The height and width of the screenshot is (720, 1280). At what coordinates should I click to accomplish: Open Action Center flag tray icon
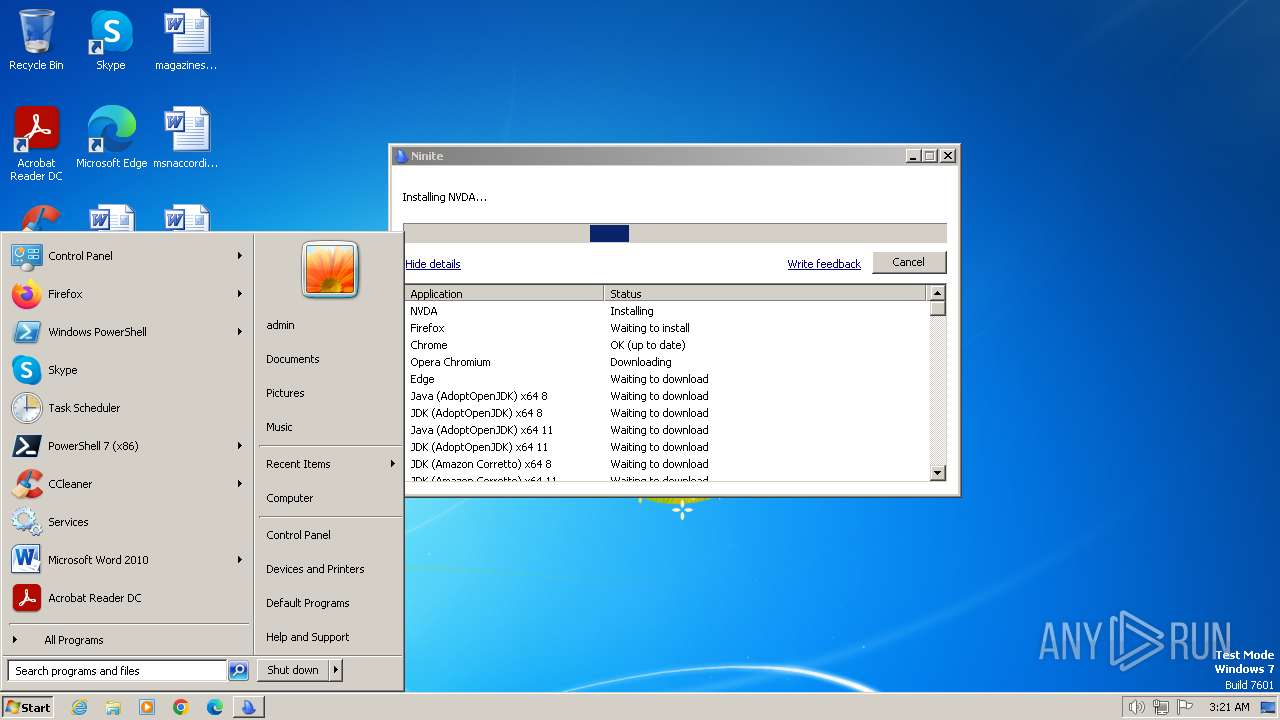[x=1185, y=707]
